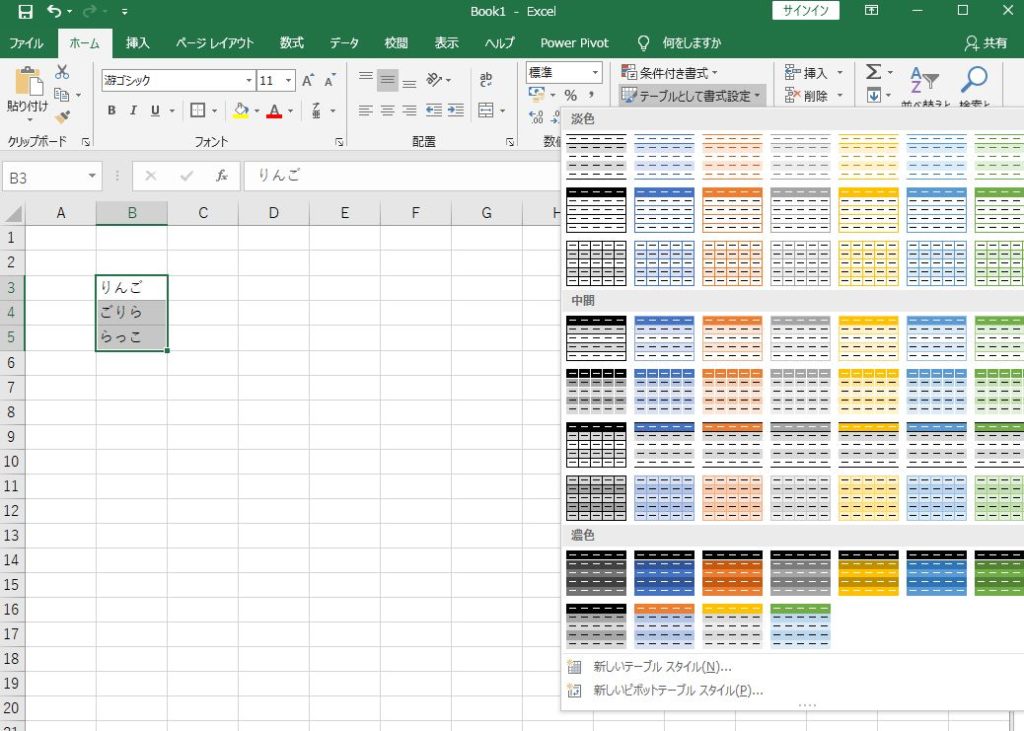Click the サインイン button
The height and width of the screenshot is (731, 1024).
click(x=806, y=11)
